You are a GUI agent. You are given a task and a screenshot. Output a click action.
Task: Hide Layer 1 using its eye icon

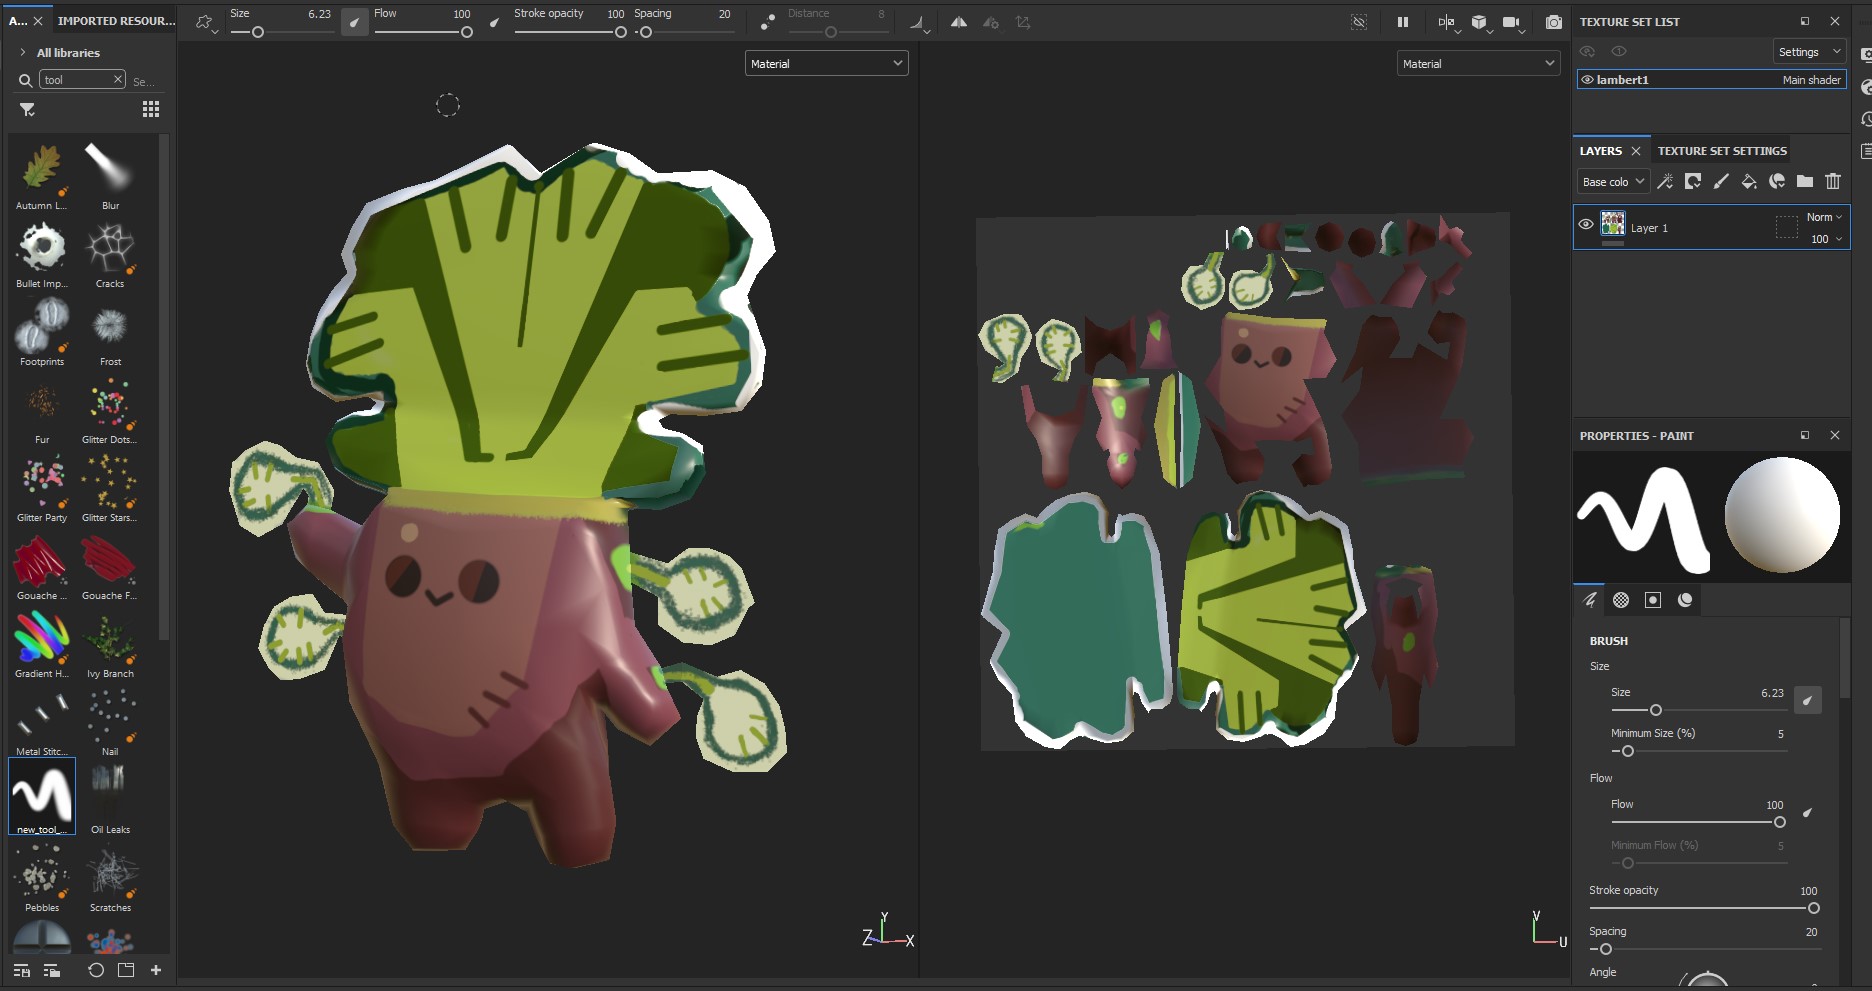coord(1585,225)
